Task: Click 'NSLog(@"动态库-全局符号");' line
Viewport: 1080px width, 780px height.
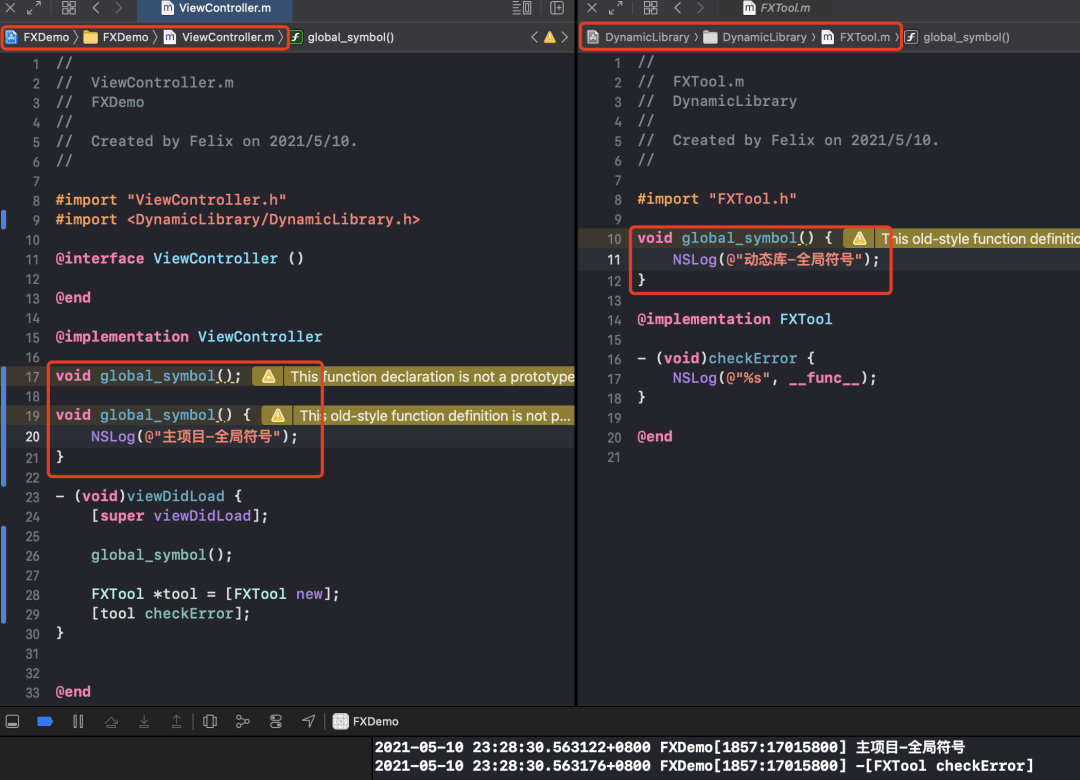Action: (x=776, y=259)
